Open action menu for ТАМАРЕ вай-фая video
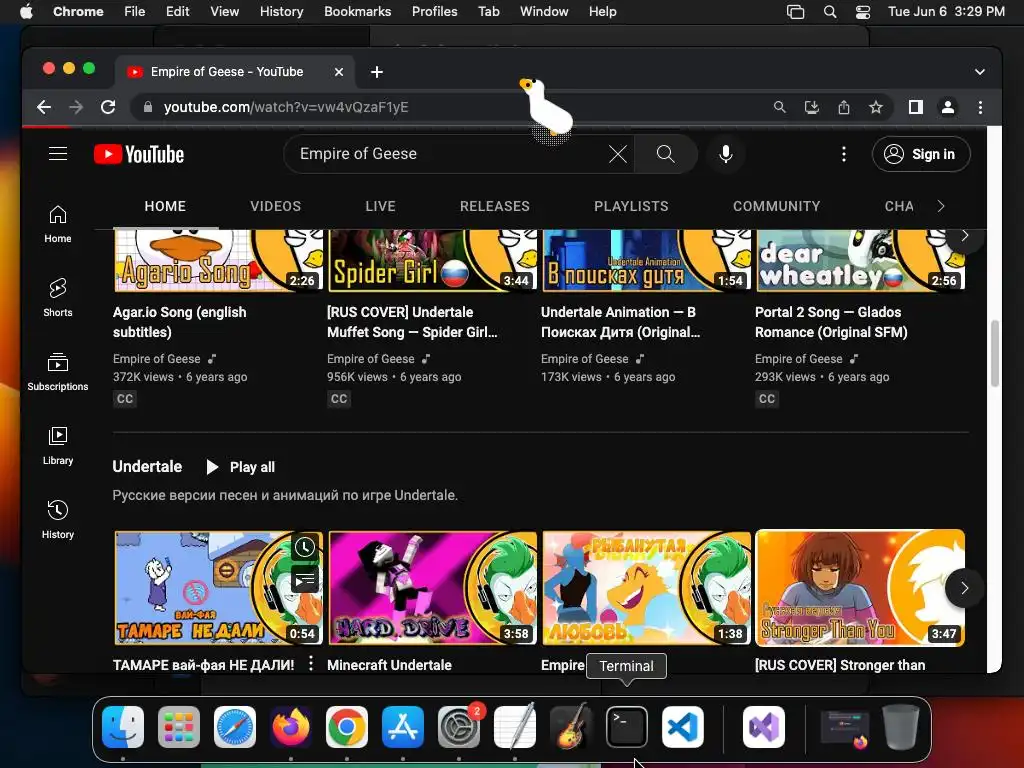The image size is (1024, 768). click(x=311, y=664)
